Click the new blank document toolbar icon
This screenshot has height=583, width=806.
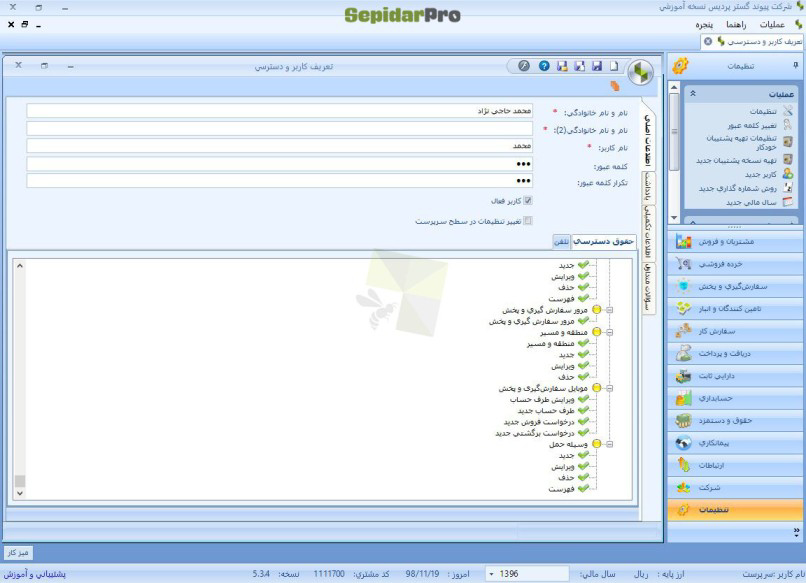coord(614,66)
